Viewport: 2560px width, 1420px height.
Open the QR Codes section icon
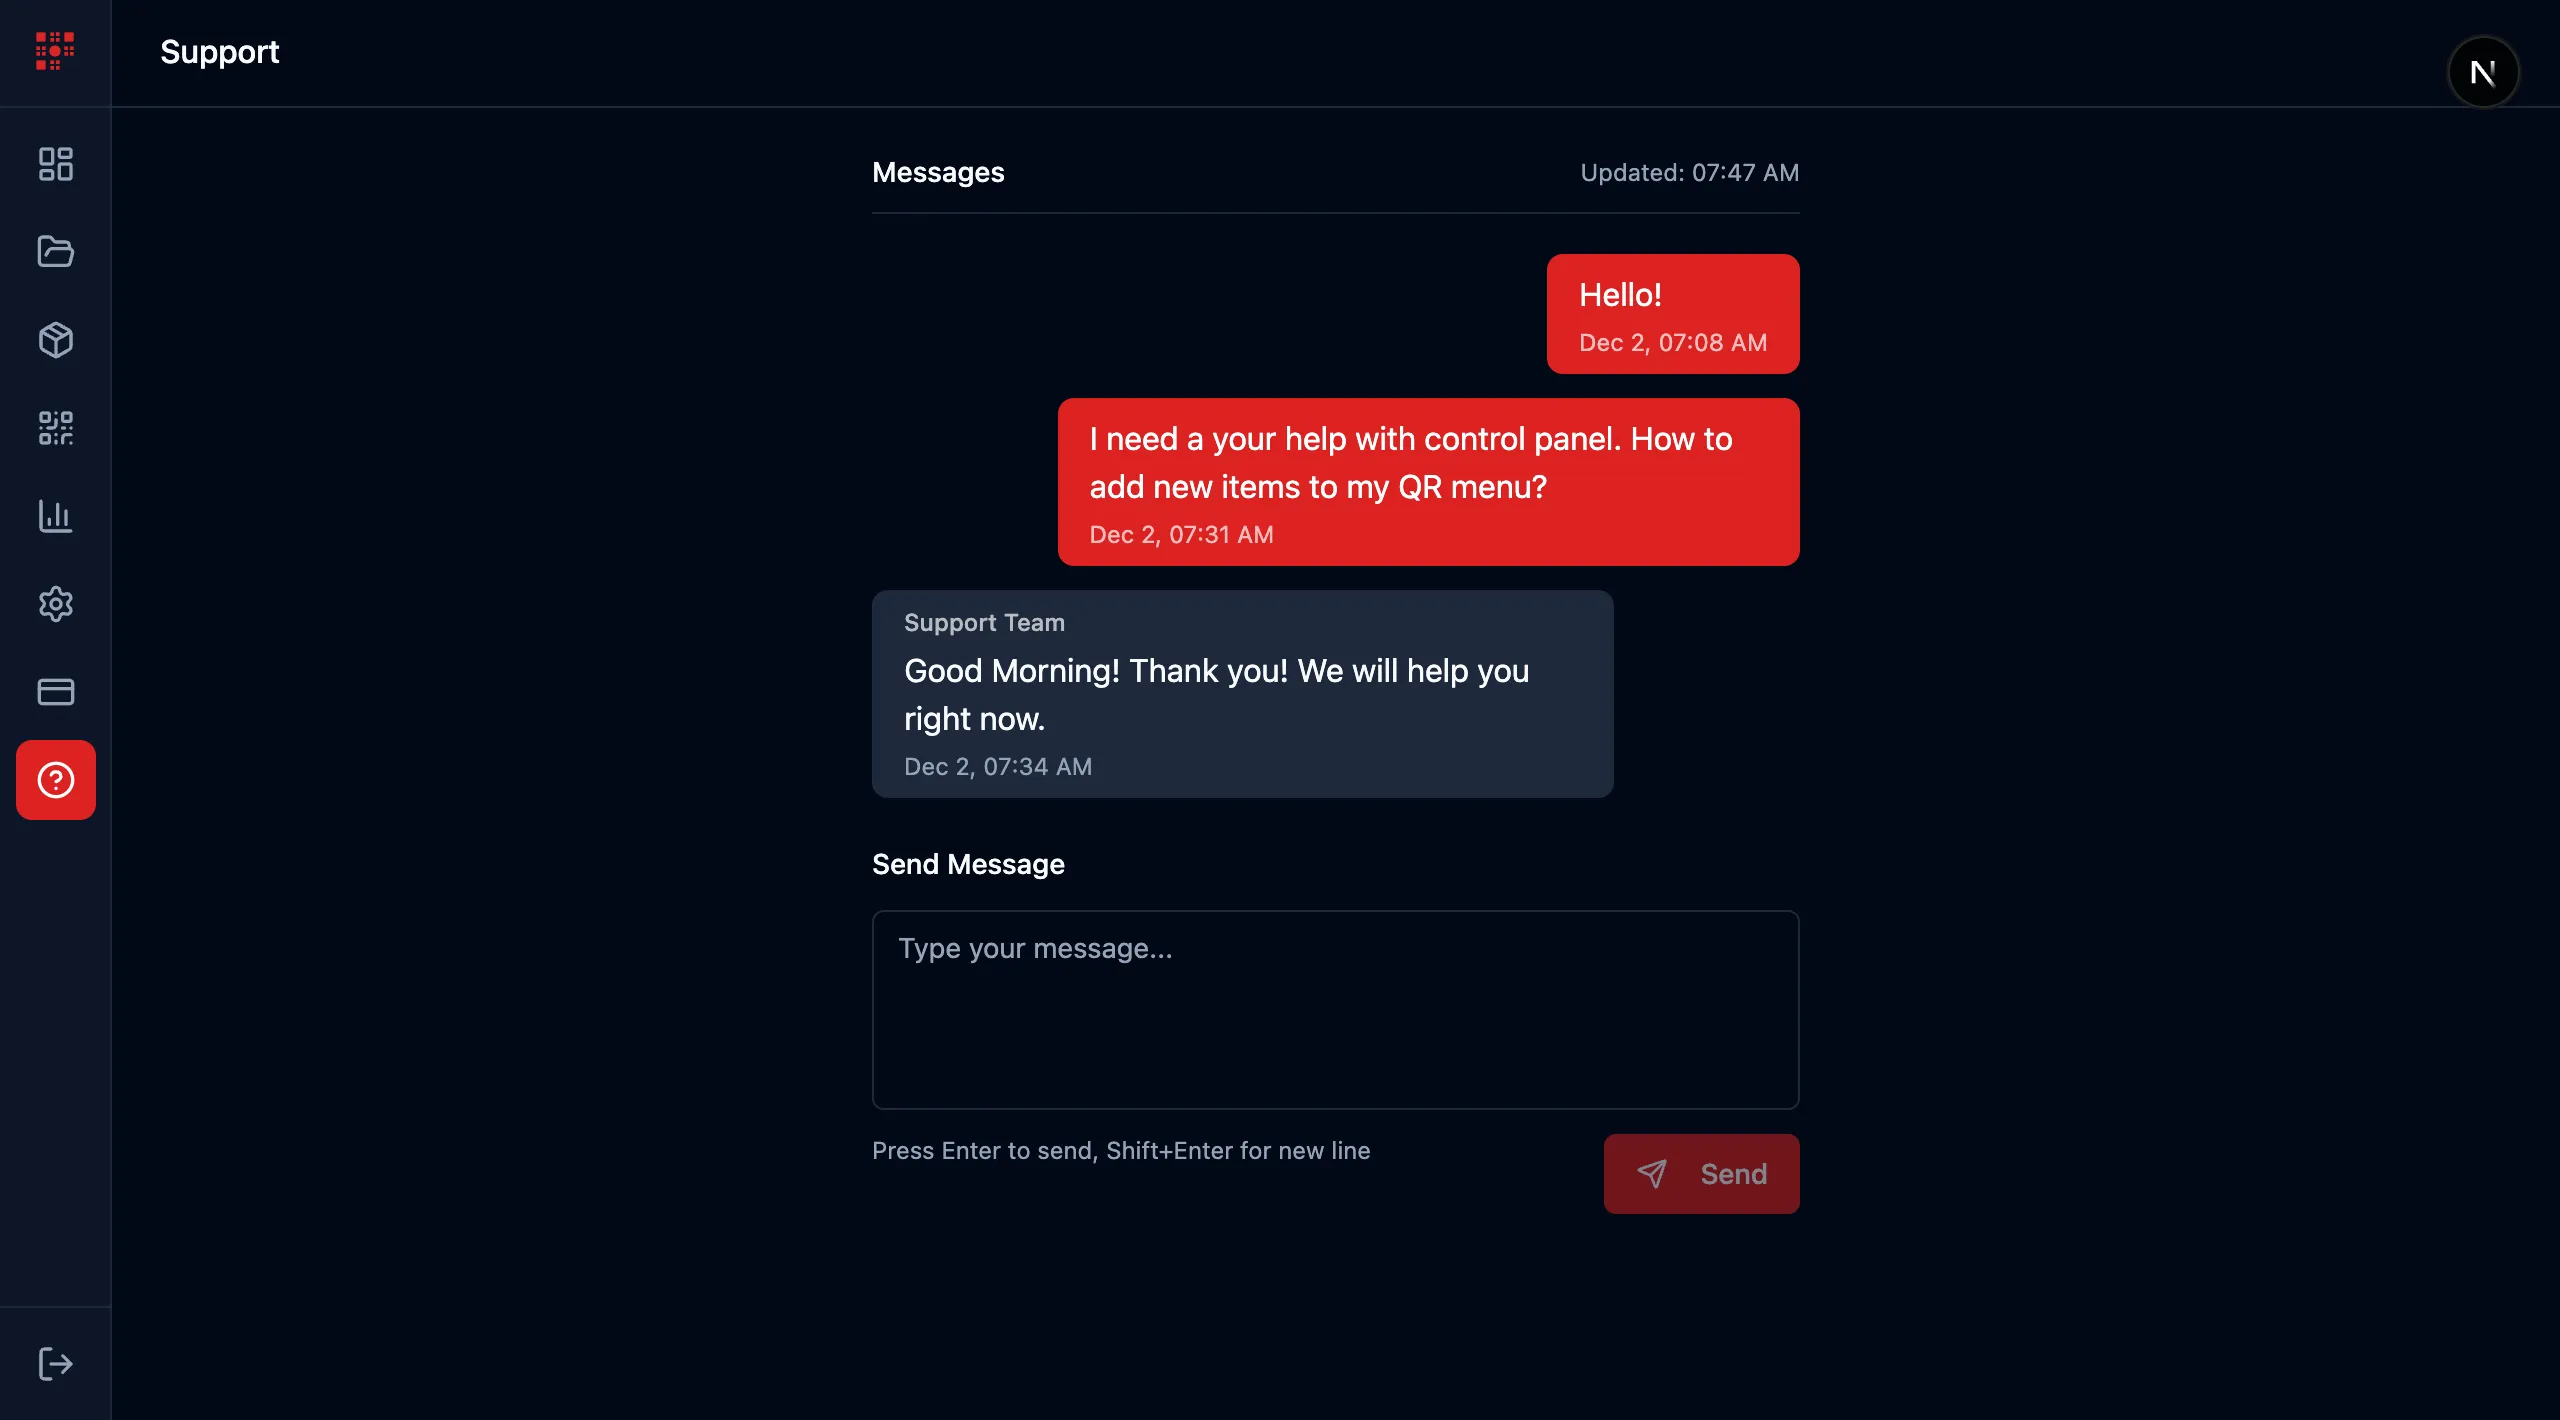(x=55, y=428)
